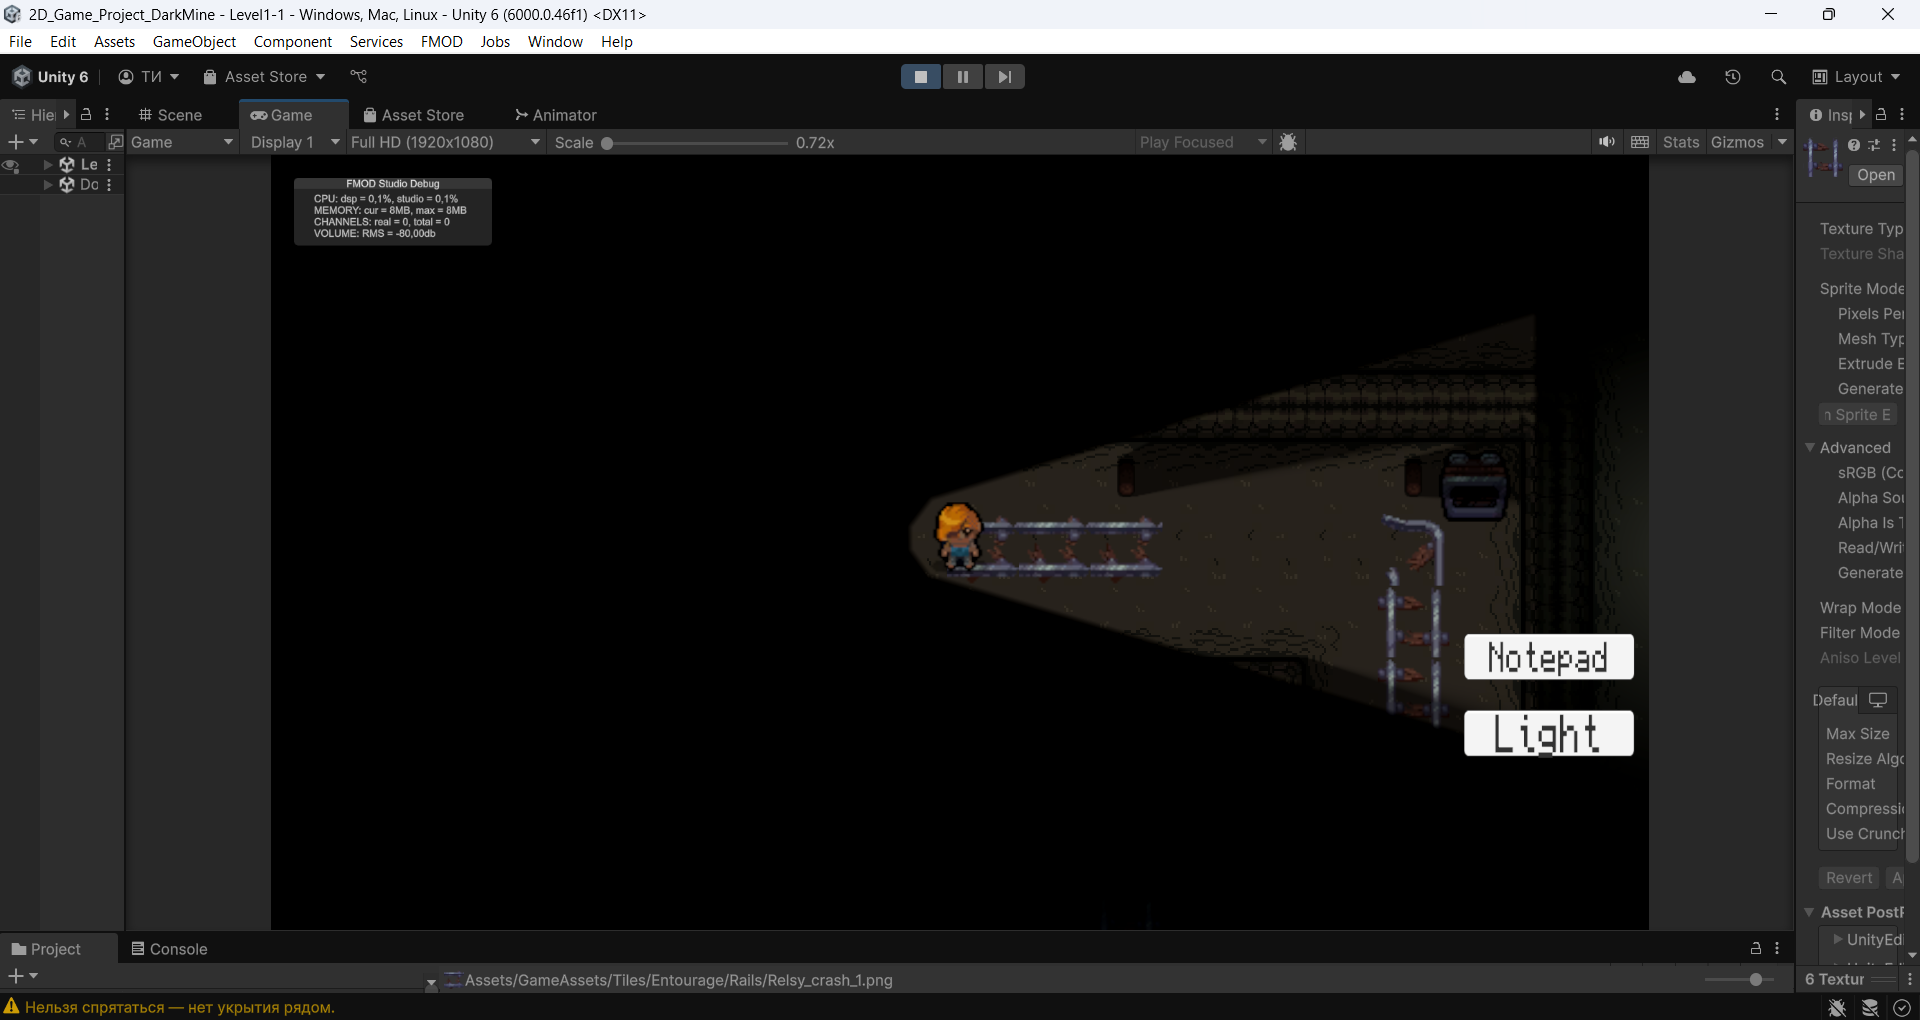Select Default platform monitor tab icon
This screenshot has height=1020, width=1920.
coord(1878,700)
